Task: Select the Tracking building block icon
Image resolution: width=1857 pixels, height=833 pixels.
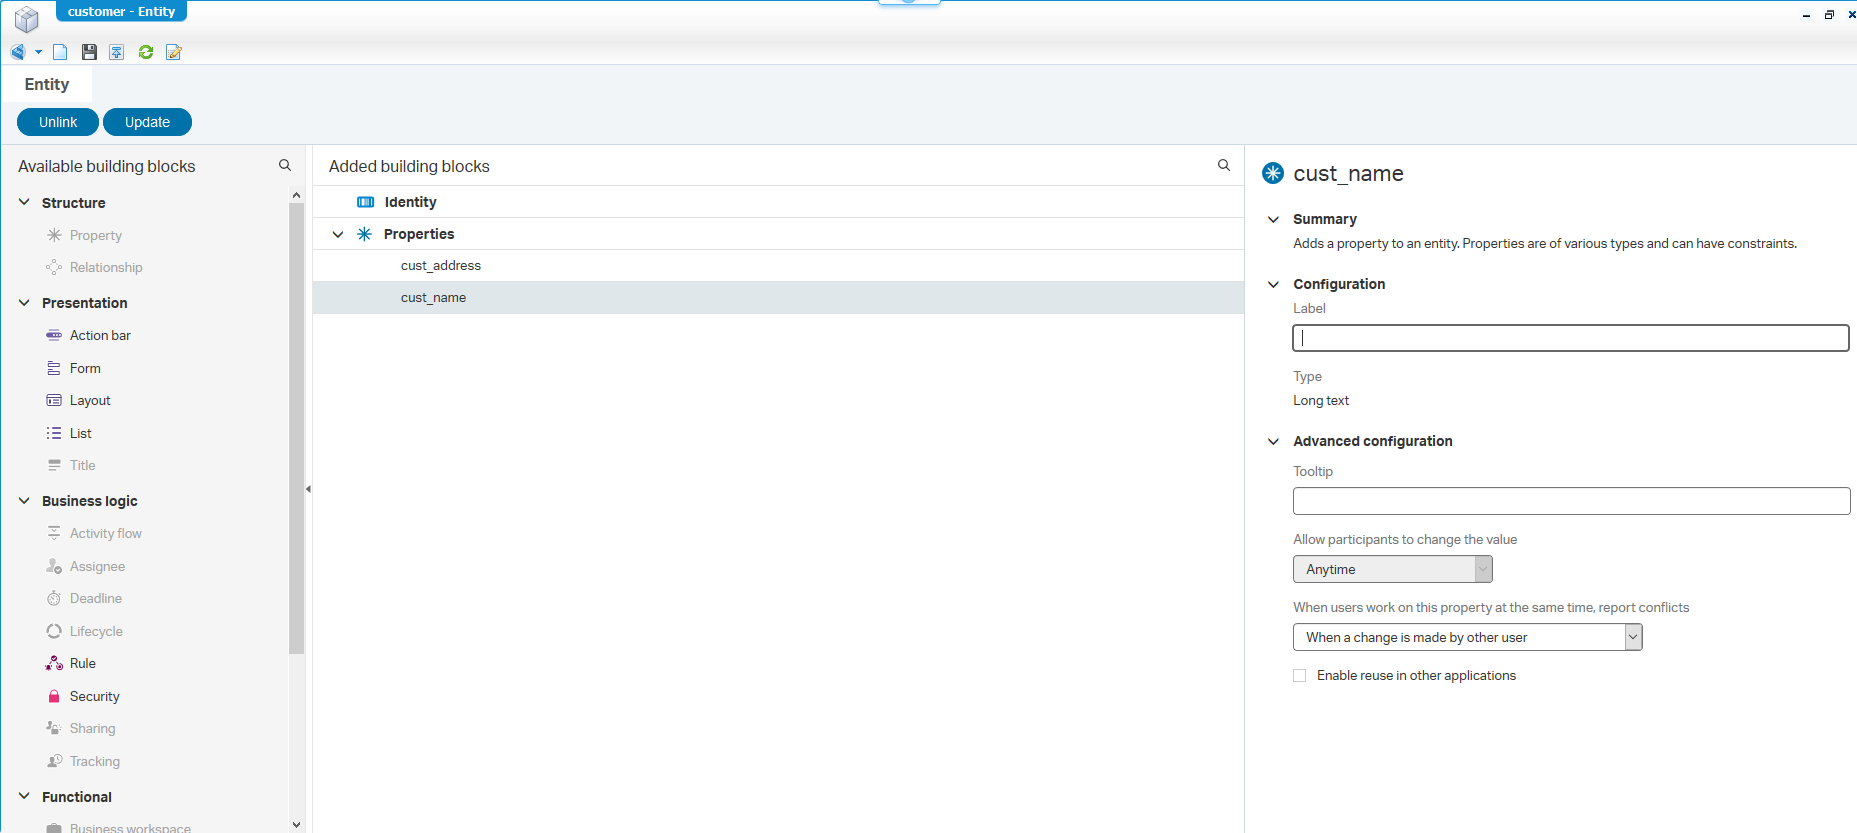Action: [54, 761]
